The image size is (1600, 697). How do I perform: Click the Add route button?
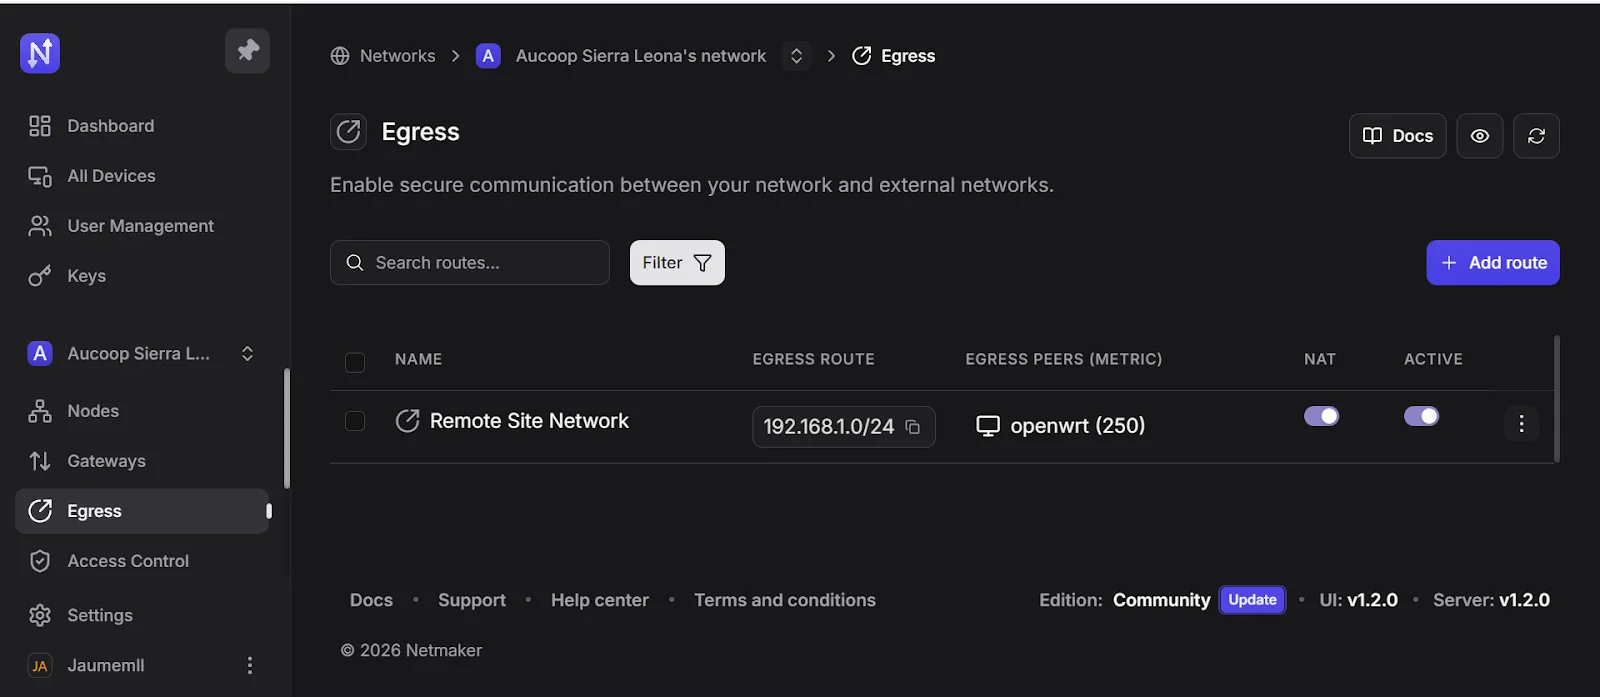click(1493, 263)
